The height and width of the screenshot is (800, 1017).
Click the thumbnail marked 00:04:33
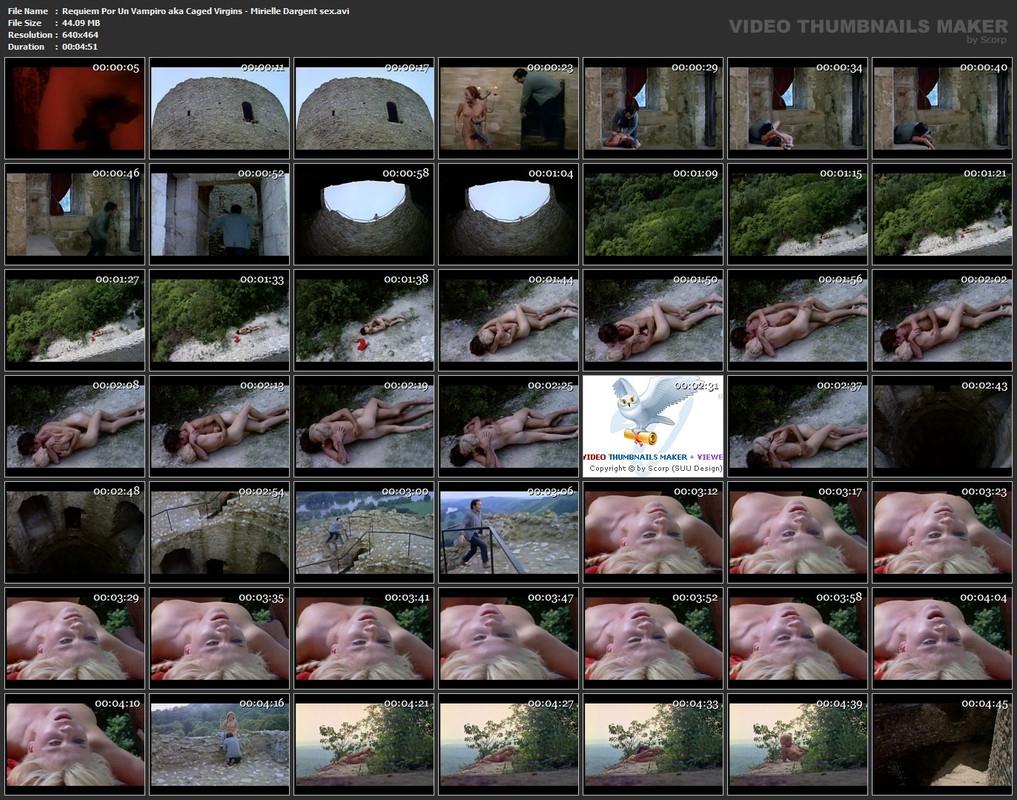click(x=653, y=744)
